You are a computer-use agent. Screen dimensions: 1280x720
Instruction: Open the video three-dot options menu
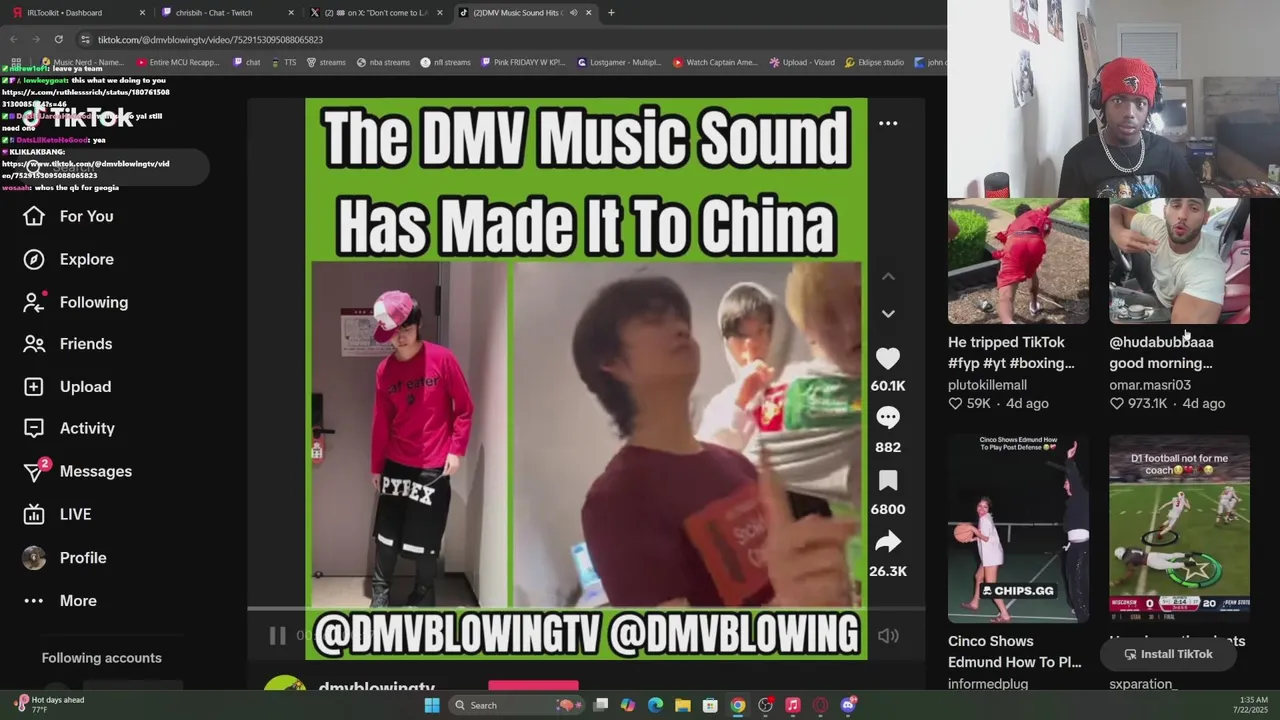(888, 123)
